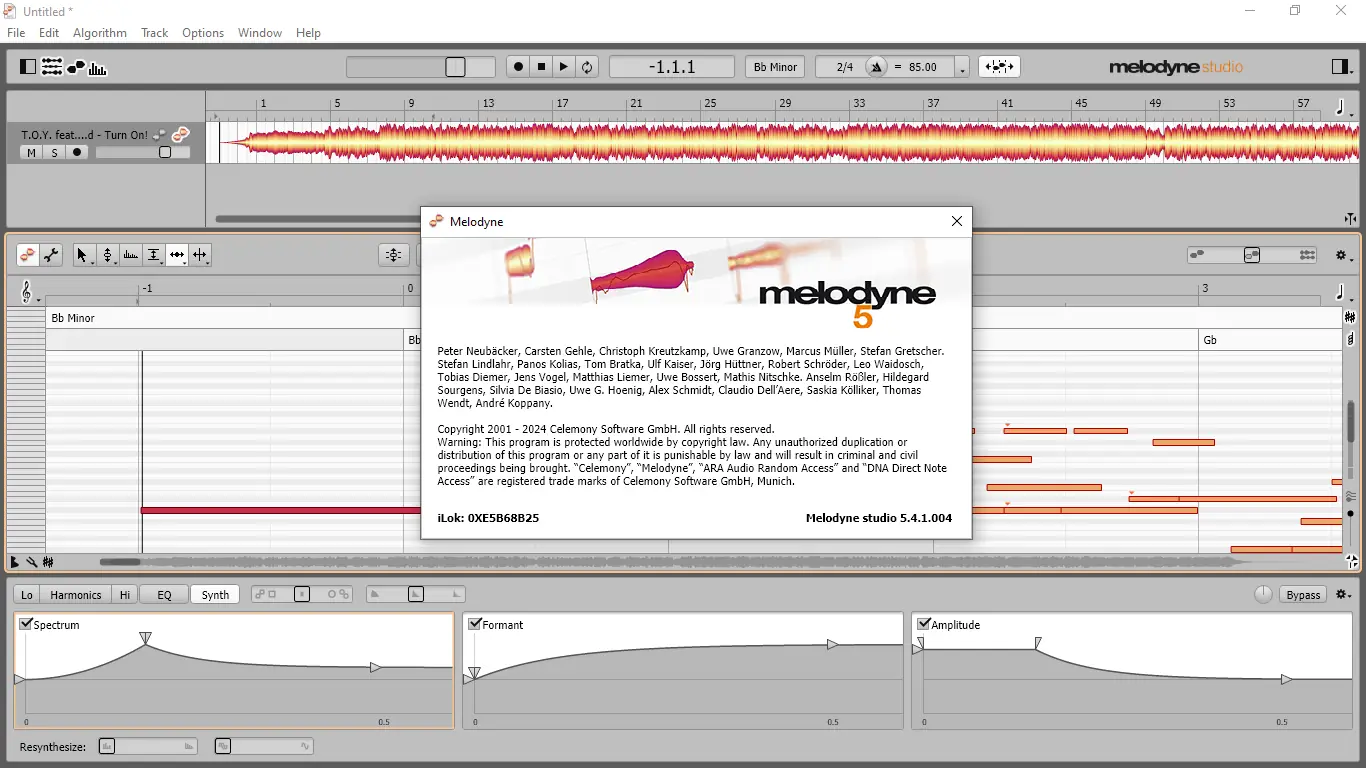Select the Note Separation tool
1366x768 pixels.
point(200,255)
